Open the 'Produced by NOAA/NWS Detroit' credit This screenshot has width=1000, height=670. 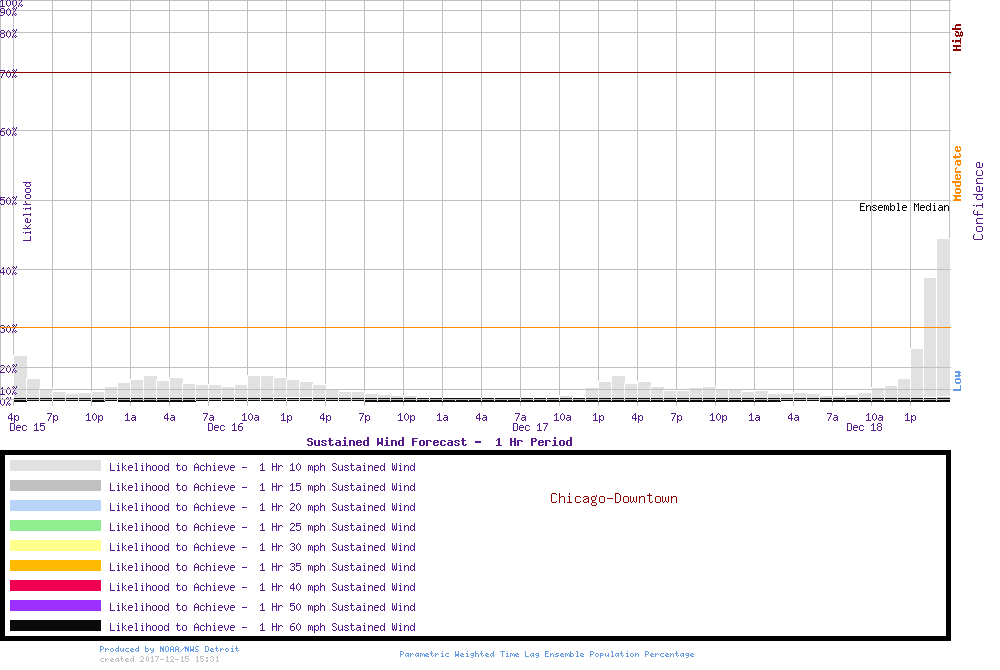pos(169,649)
